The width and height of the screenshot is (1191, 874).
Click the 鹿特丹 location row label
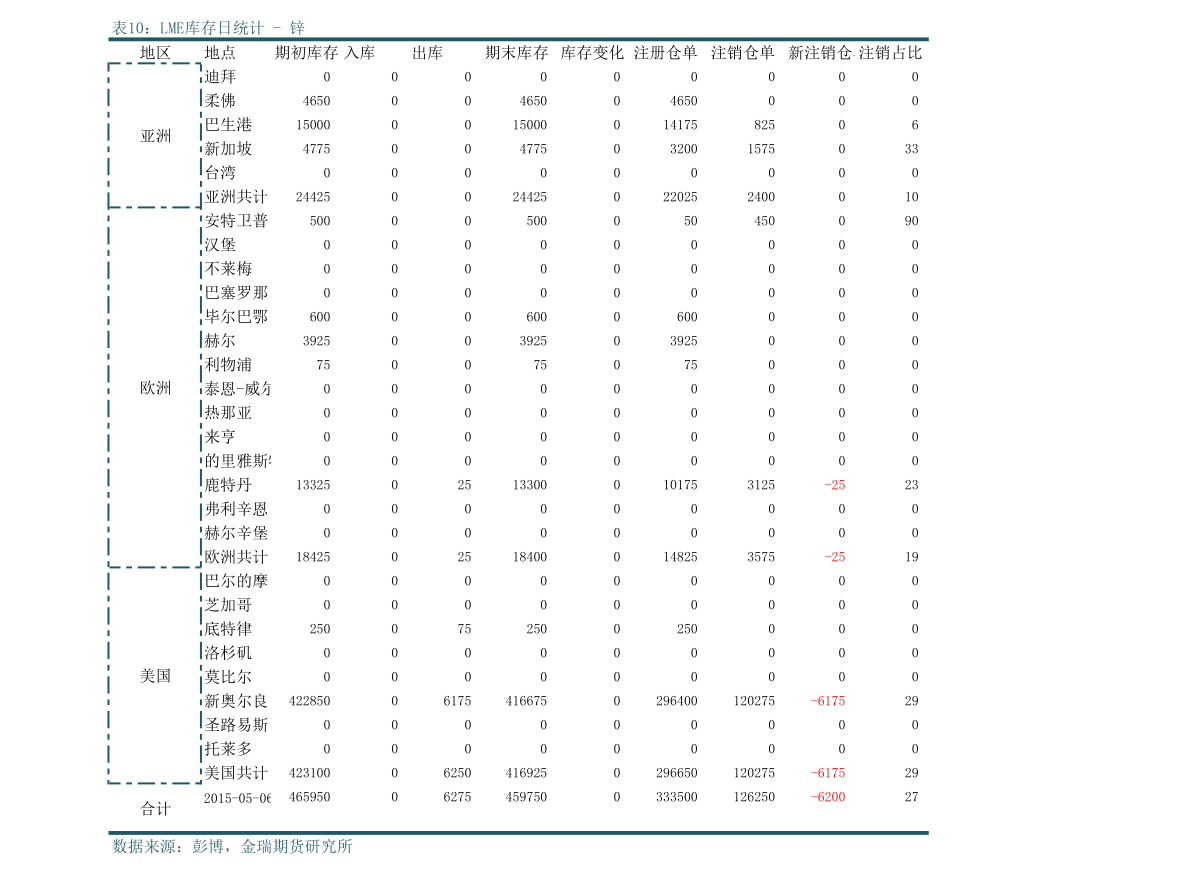228,484
